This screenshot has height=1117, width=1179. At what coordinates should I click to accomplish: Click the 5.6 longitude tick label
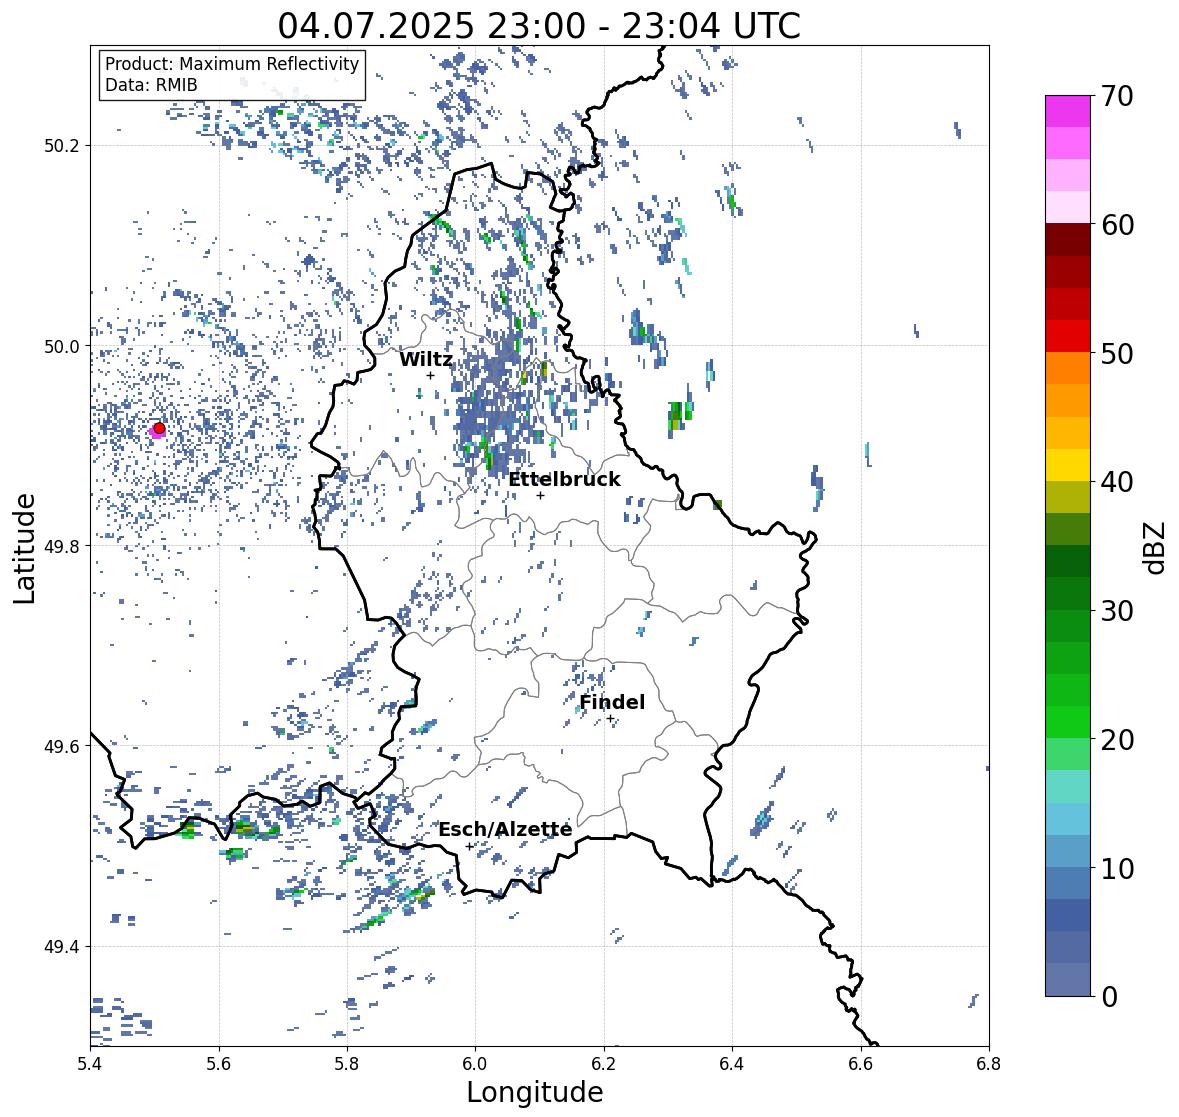[x=219, y=1064]
